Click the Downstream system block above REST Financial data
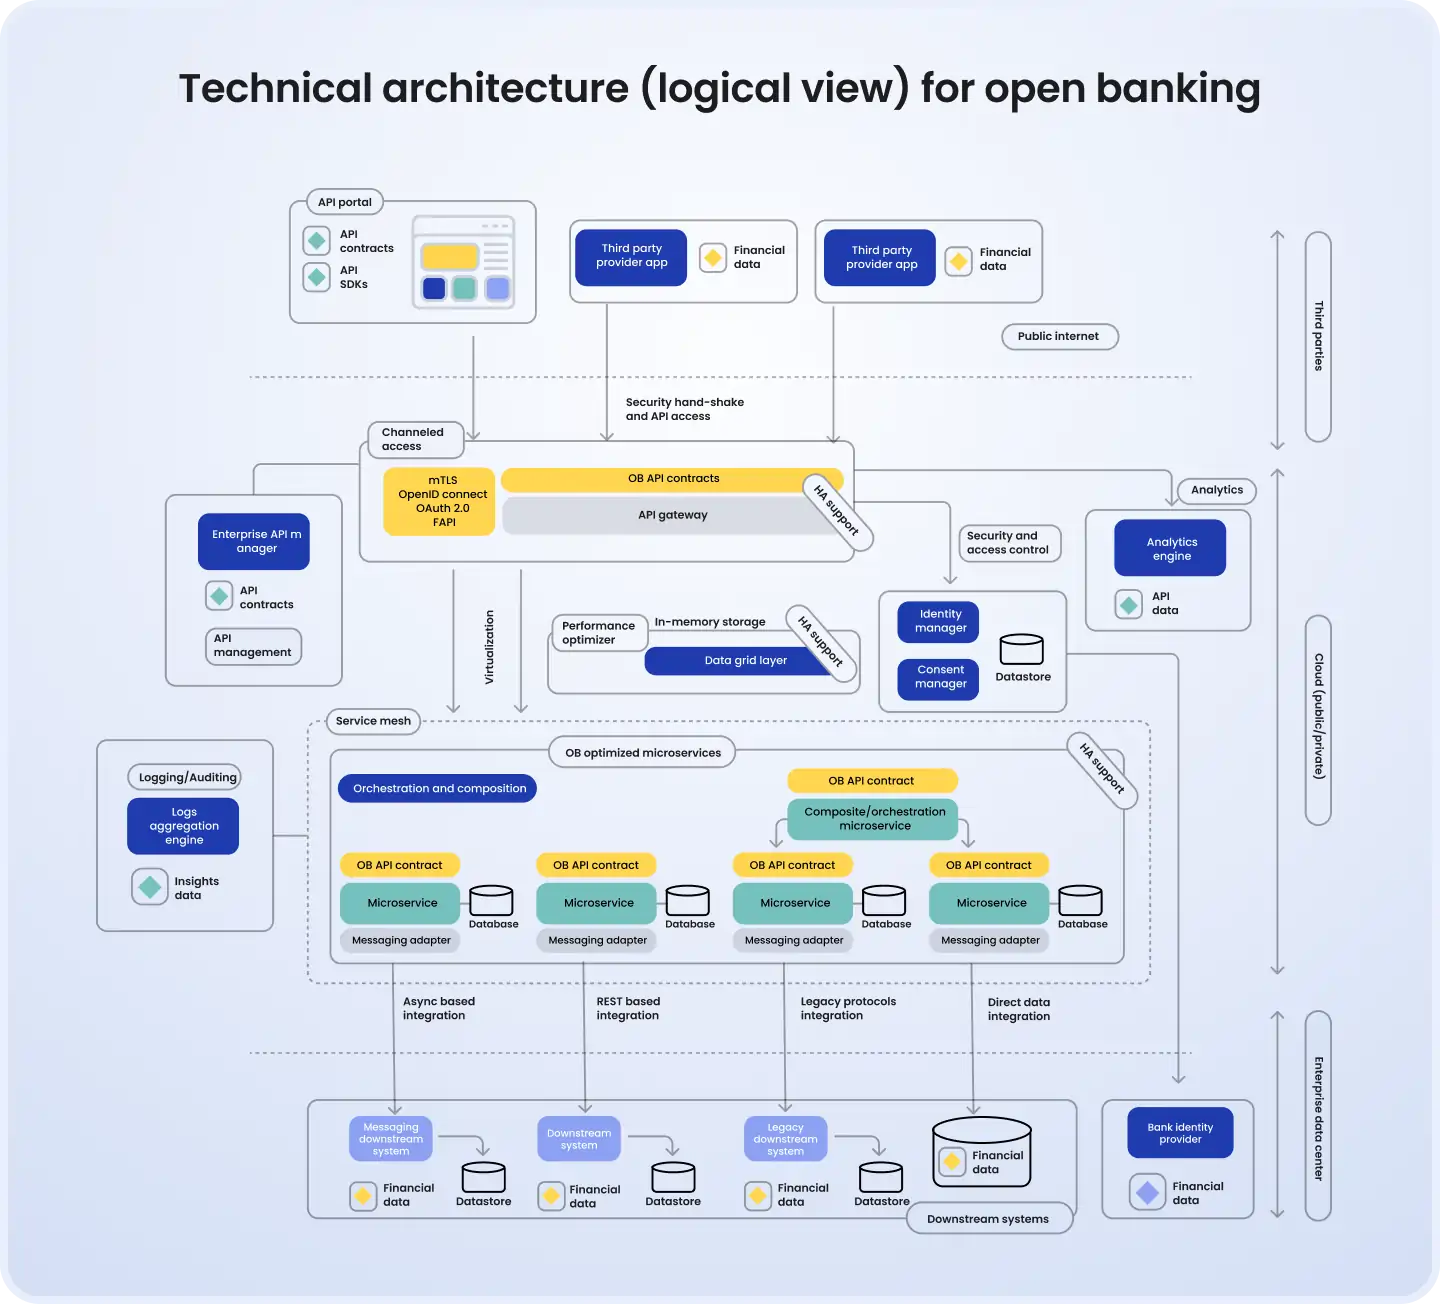 (579, 1139)
